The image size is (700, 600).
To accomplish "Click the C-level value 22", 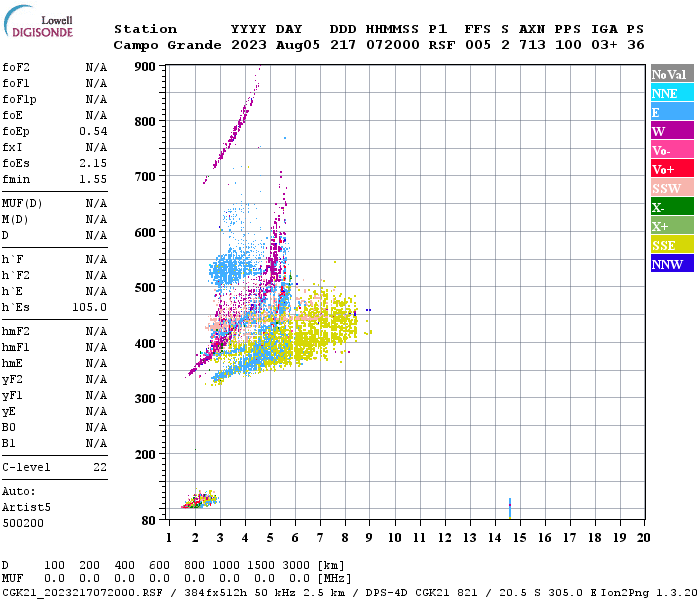I will (x=100, y=467).
